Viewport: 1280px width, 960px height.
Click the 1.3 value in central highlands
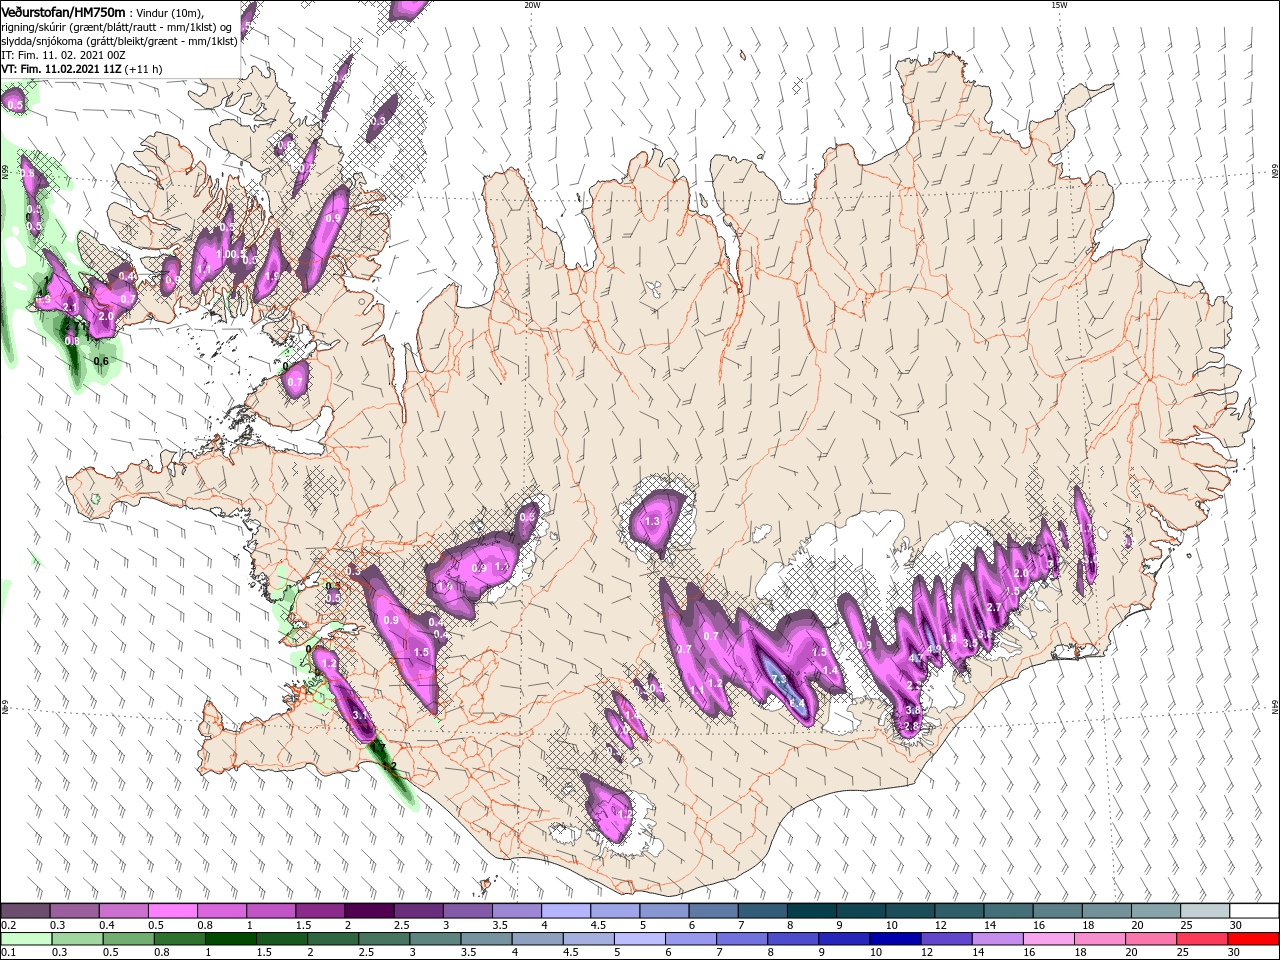653,521
